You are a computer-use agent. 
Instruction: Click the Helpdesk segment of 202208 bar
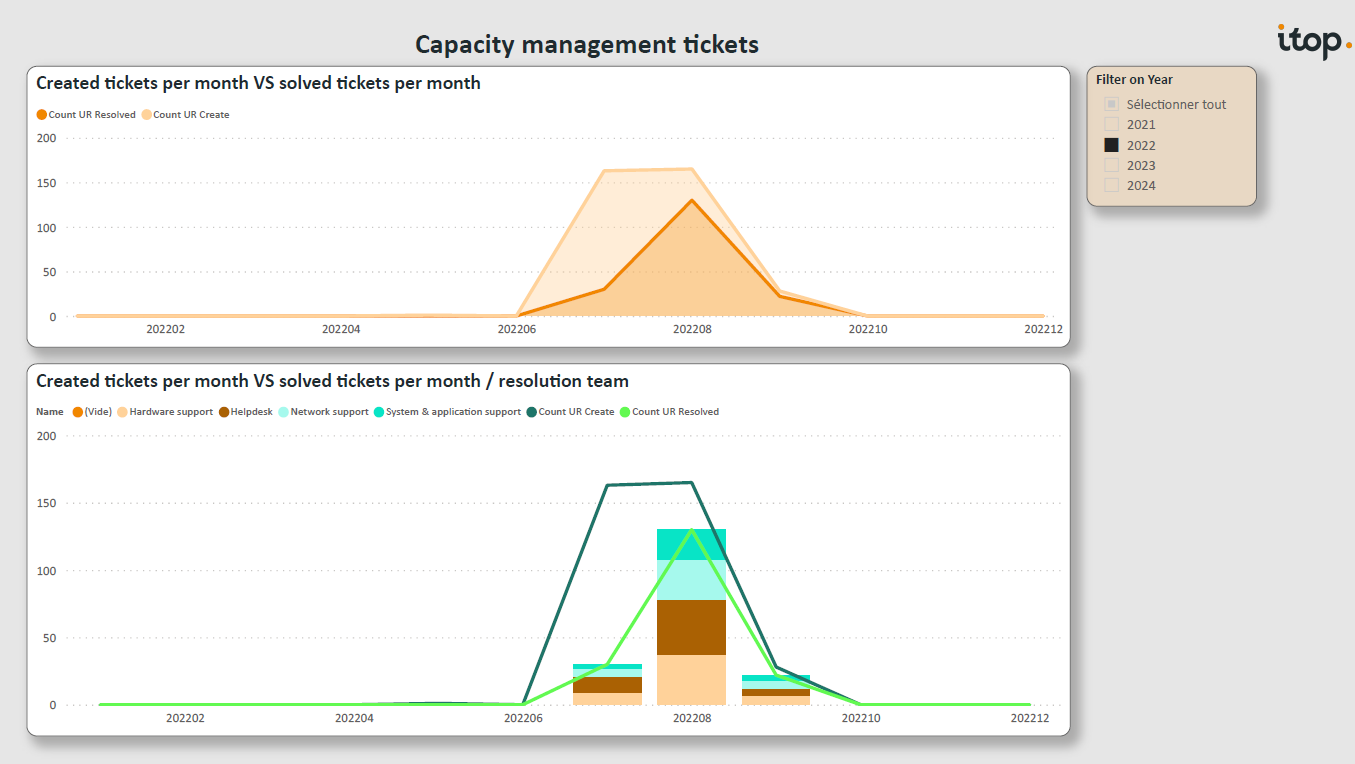691,627
